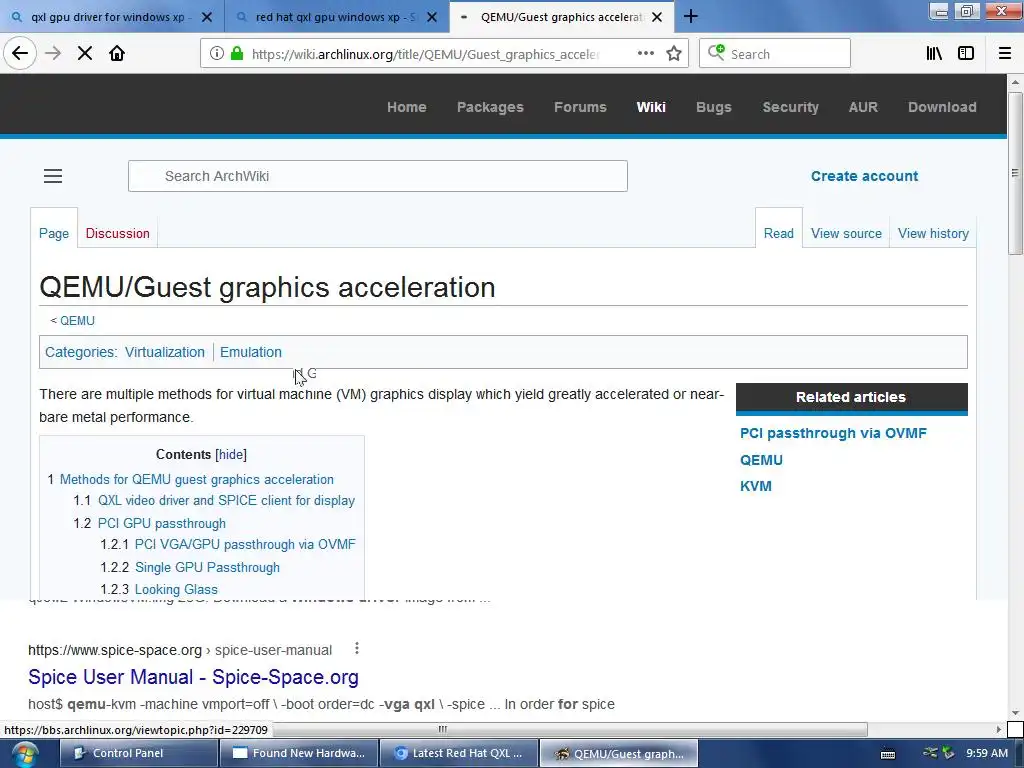Click the horizontal scrollbar at bottom
1024x768 pixels.
[442, 729]
